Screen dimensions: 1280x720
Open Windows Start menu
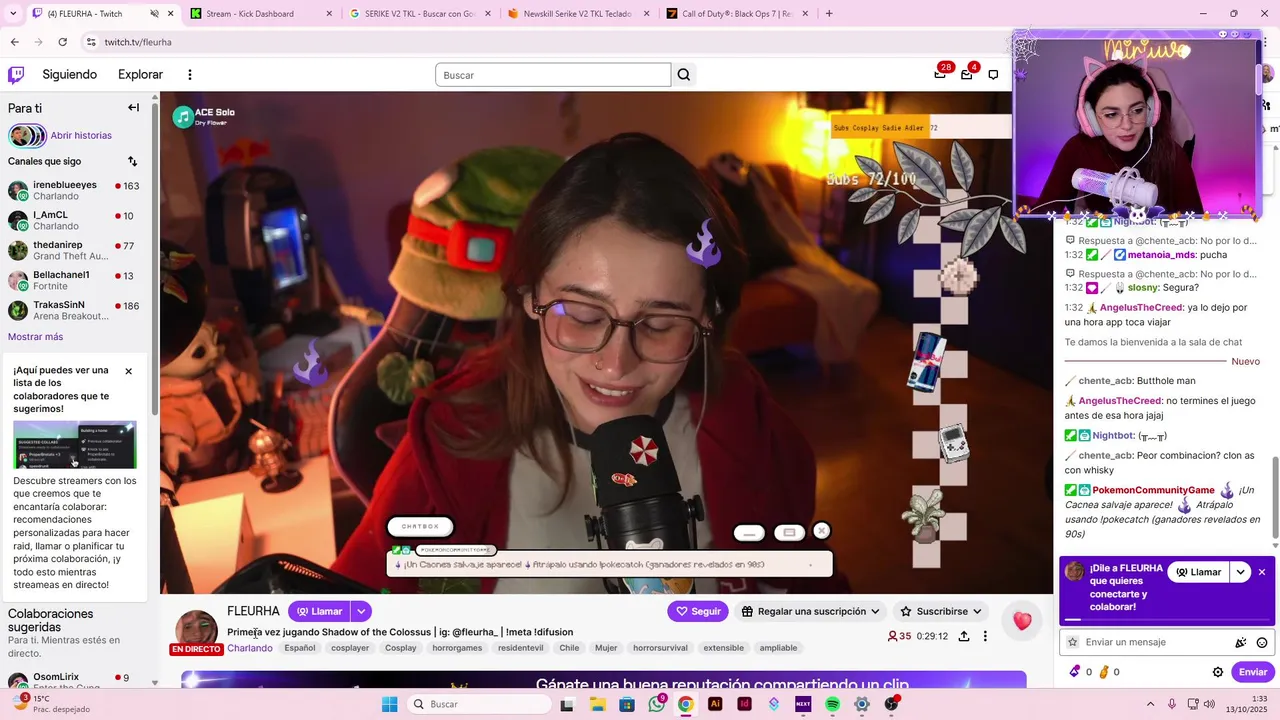(x=390, y=704)
